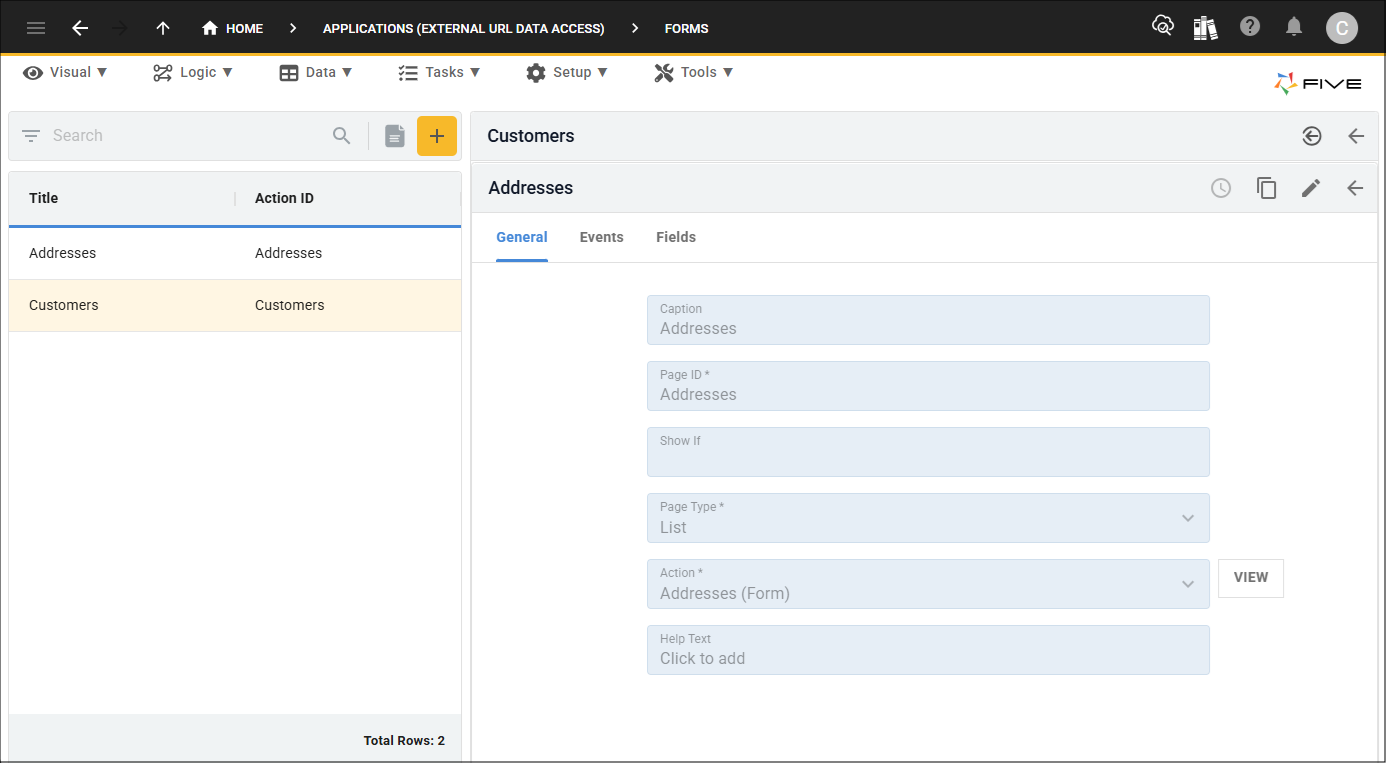The height and width of the screenshot is (763, 1386).
Task: Expand the Page Type dropdown
Action: pos(1188,518)
